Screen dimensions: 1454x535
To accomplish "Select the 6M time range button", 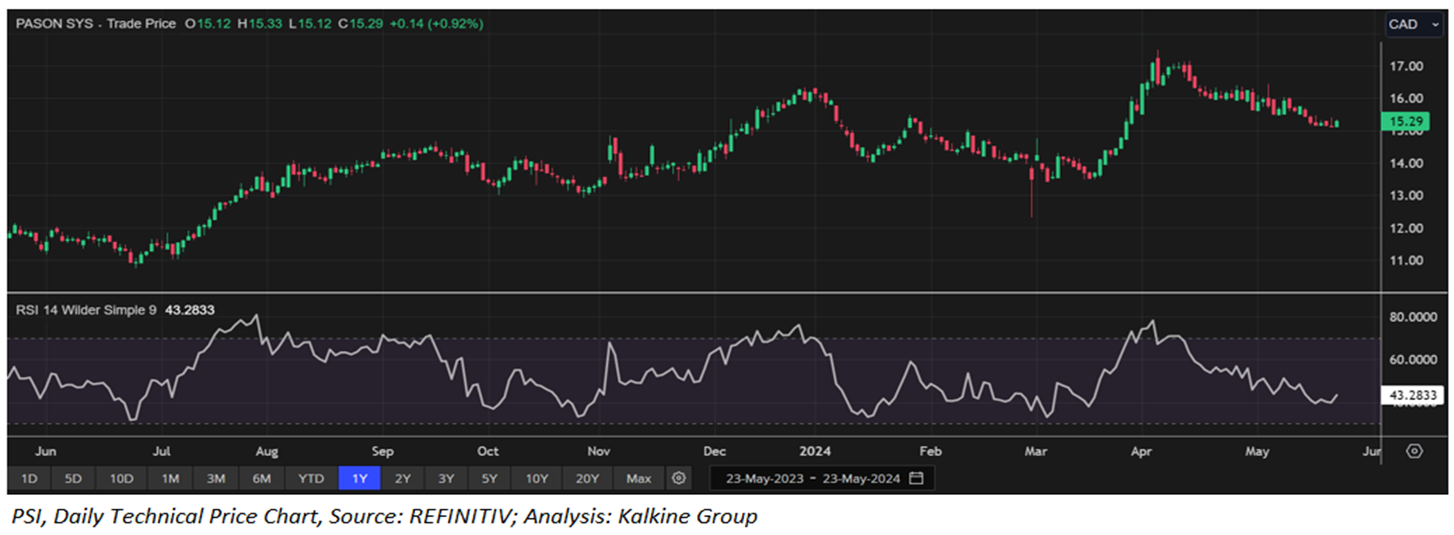I will point(262,479).
